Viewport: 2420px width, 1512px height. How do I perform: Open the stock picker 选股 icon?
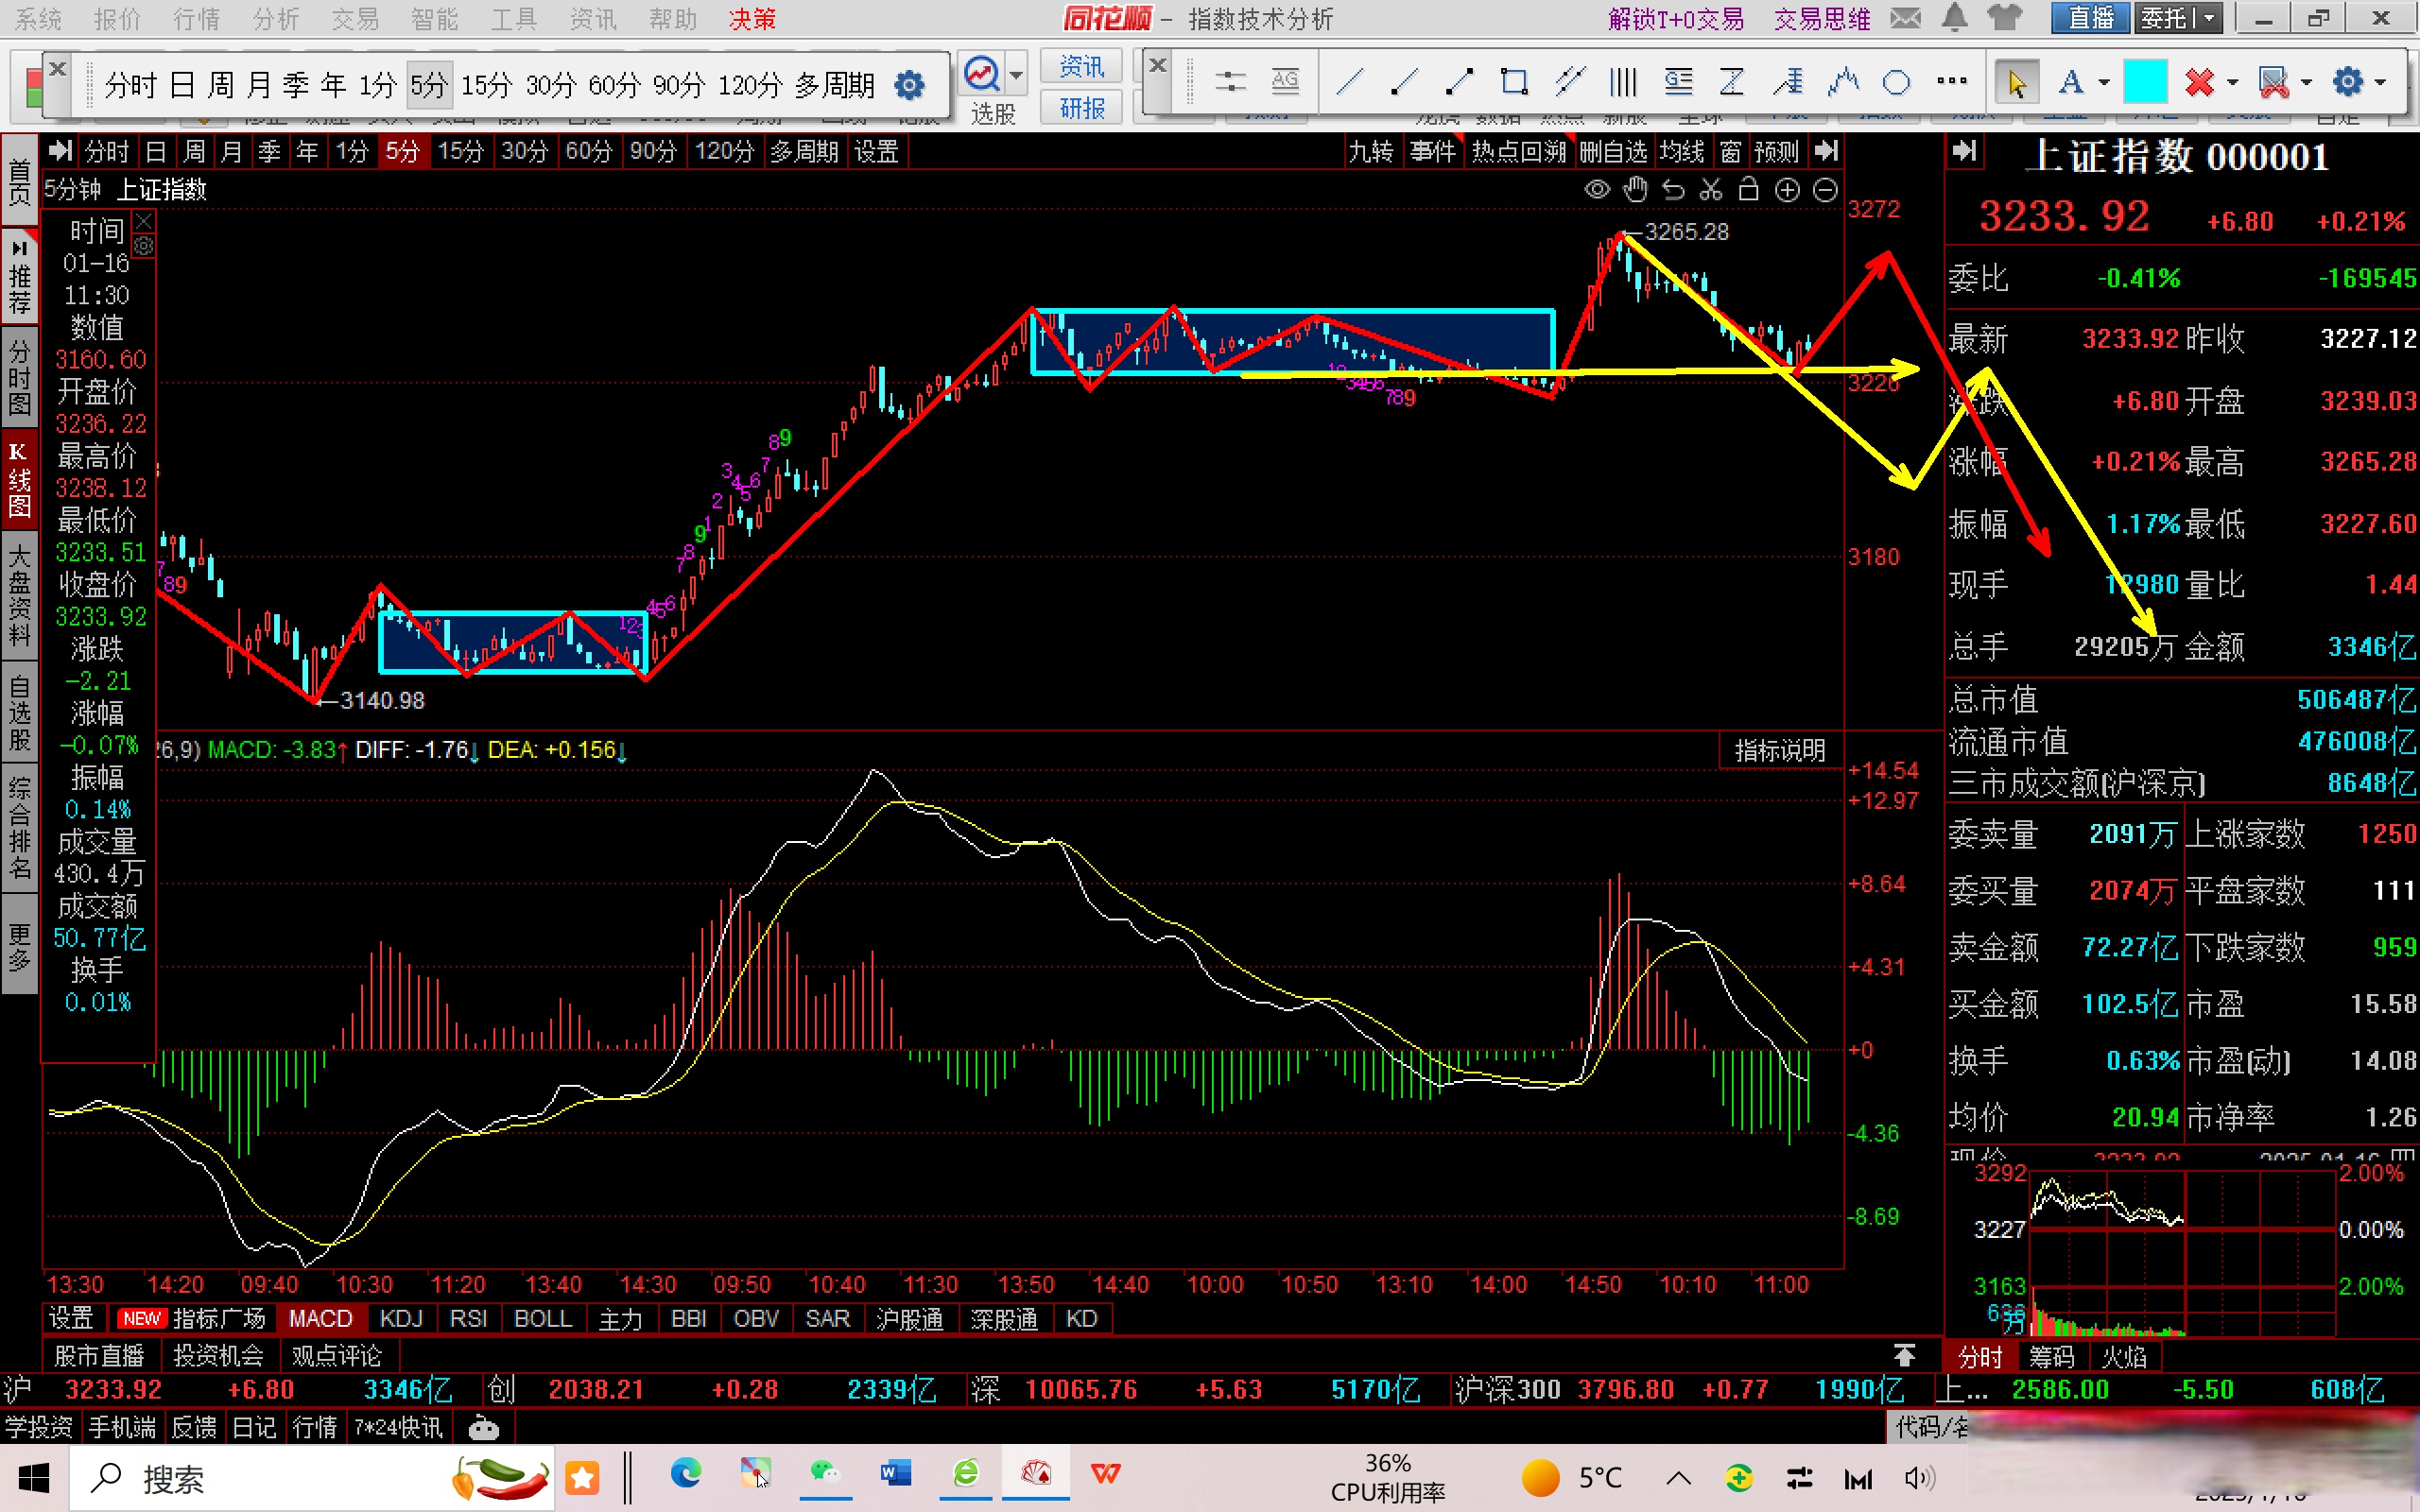tap(982, 74)
